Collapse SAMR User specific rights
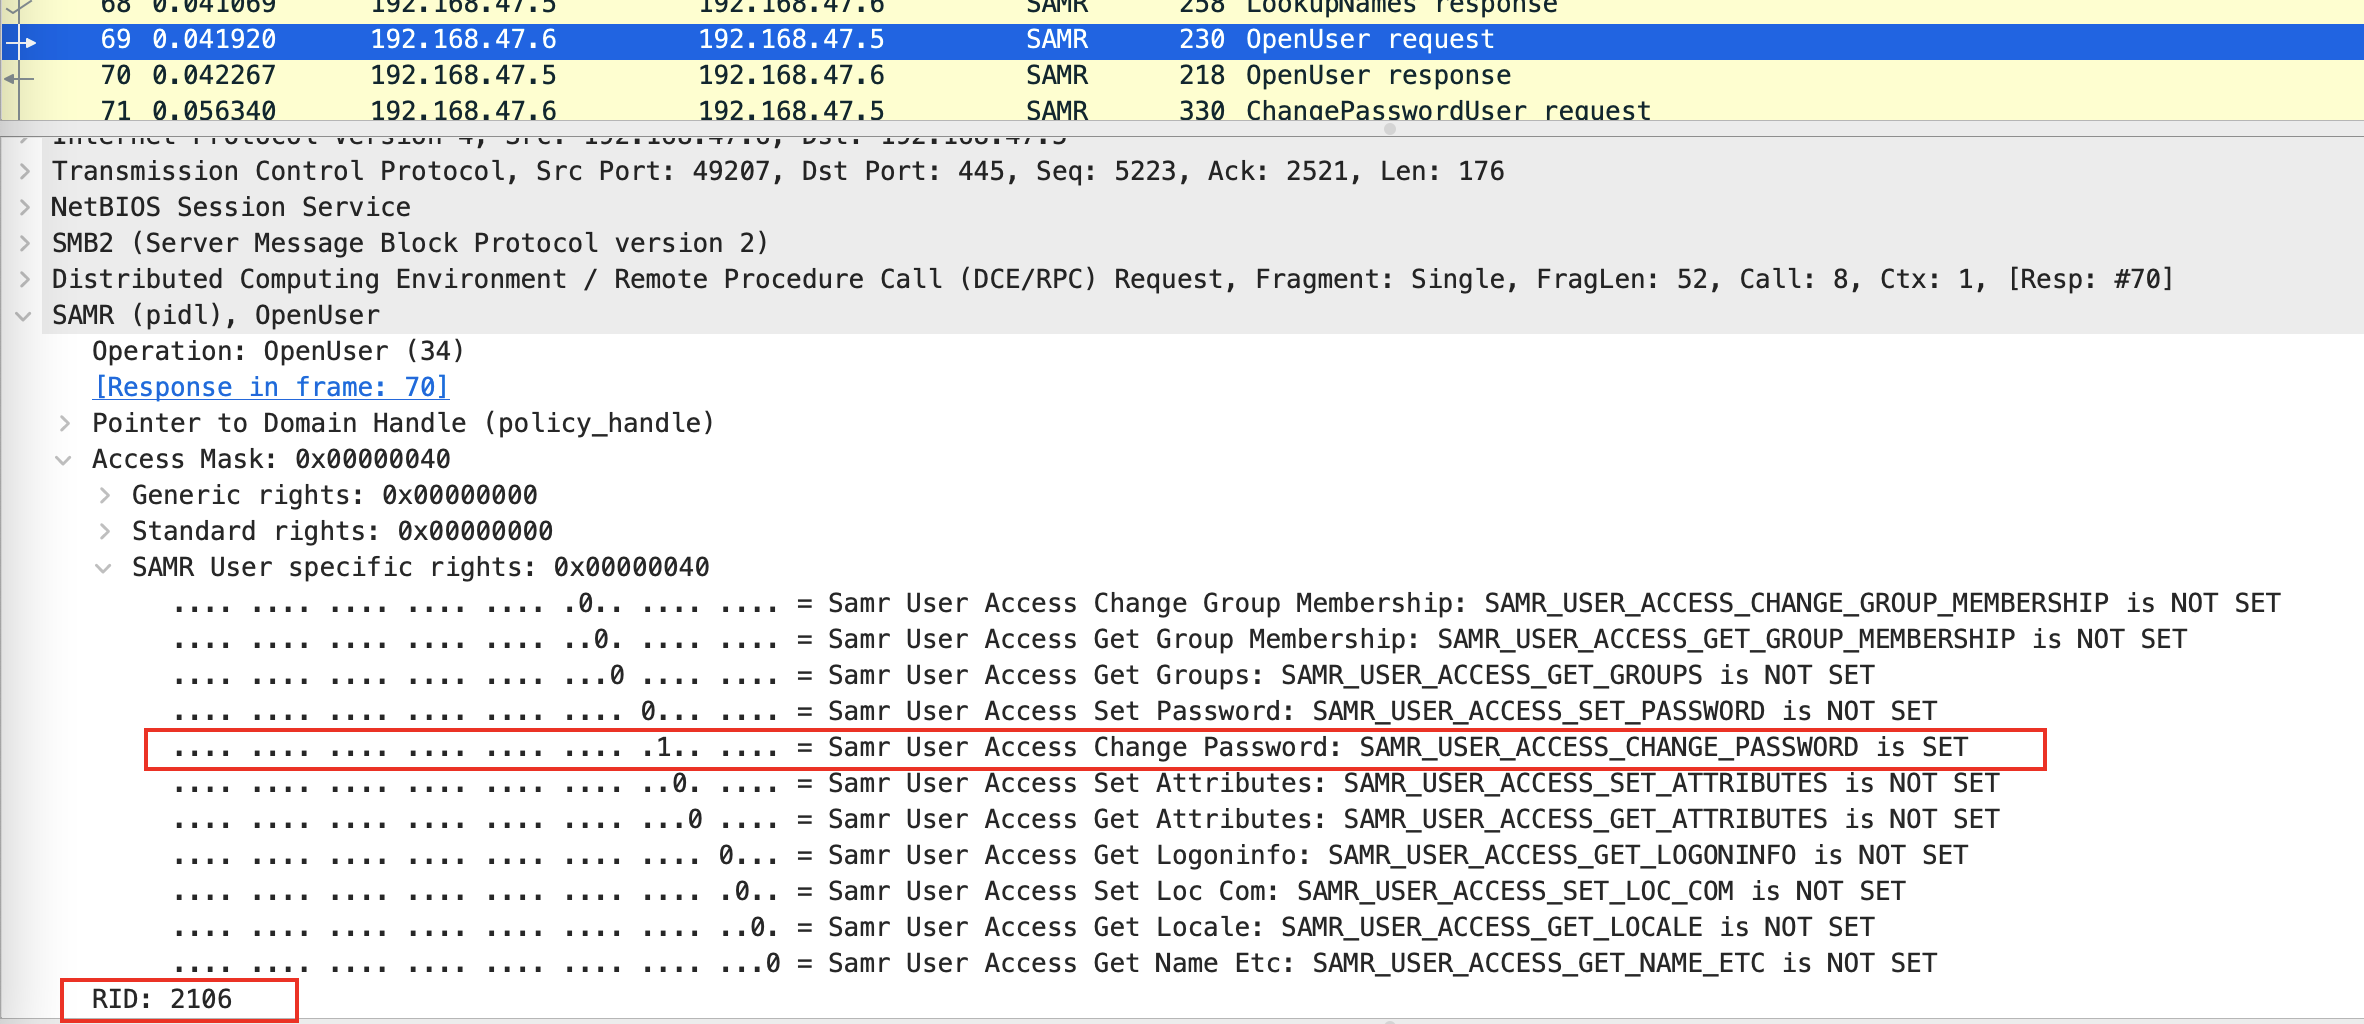2364x1024 pixels. coord(103,567)
